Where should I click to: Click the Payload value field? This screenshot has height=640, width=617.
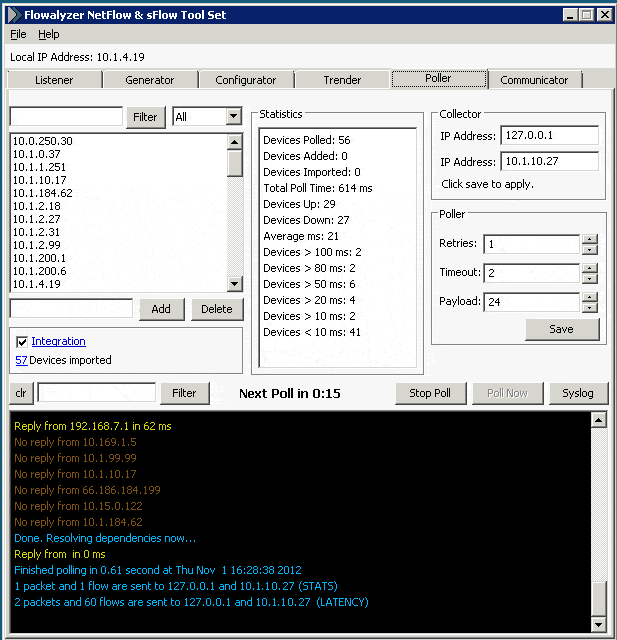coord(531,302)
